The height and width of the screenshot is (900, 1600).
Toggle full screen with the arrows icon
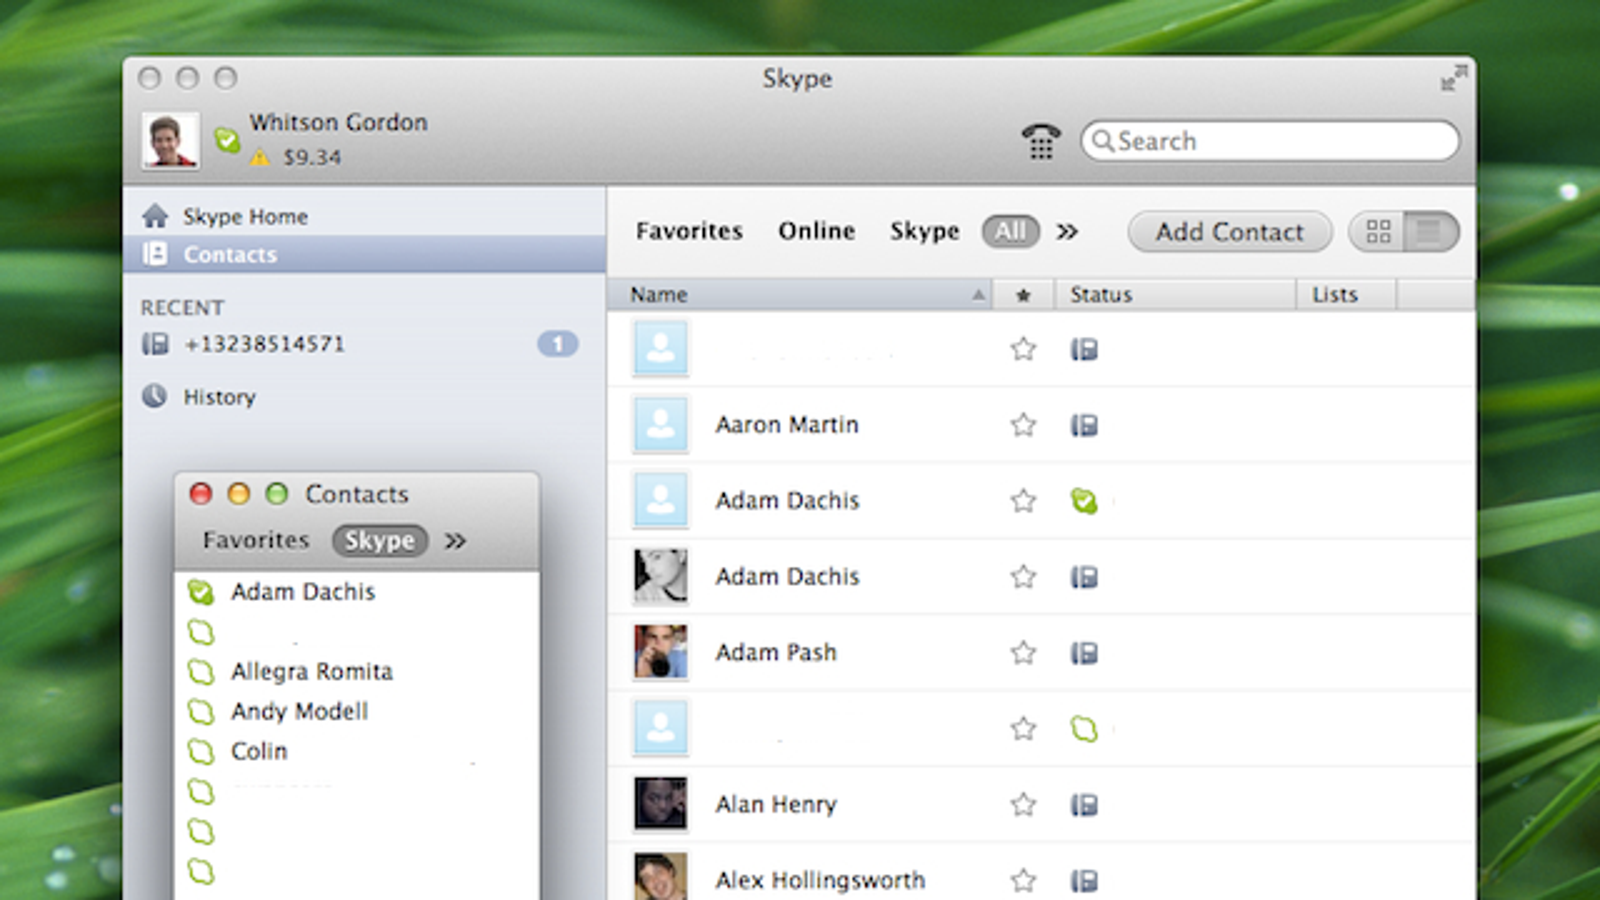tap(1454, 77)
